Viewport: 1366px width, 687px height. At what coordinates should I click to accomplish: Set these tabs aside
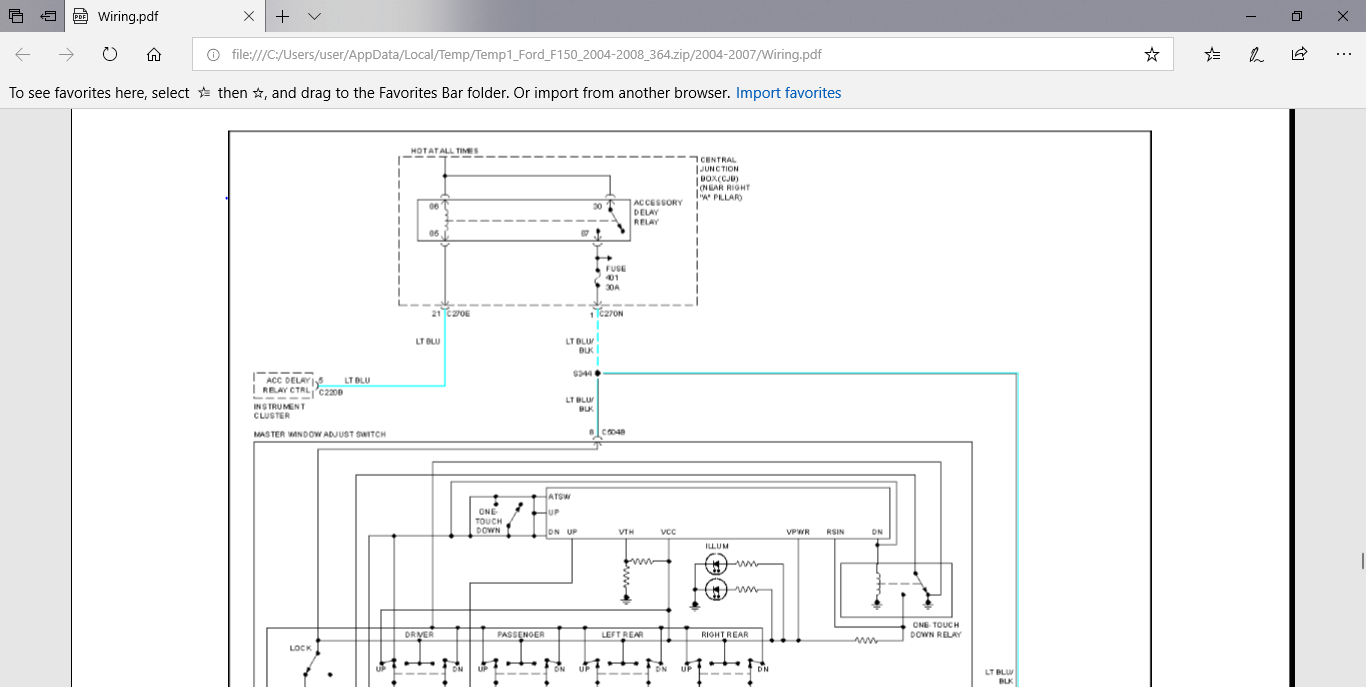(x=48, y=16)
